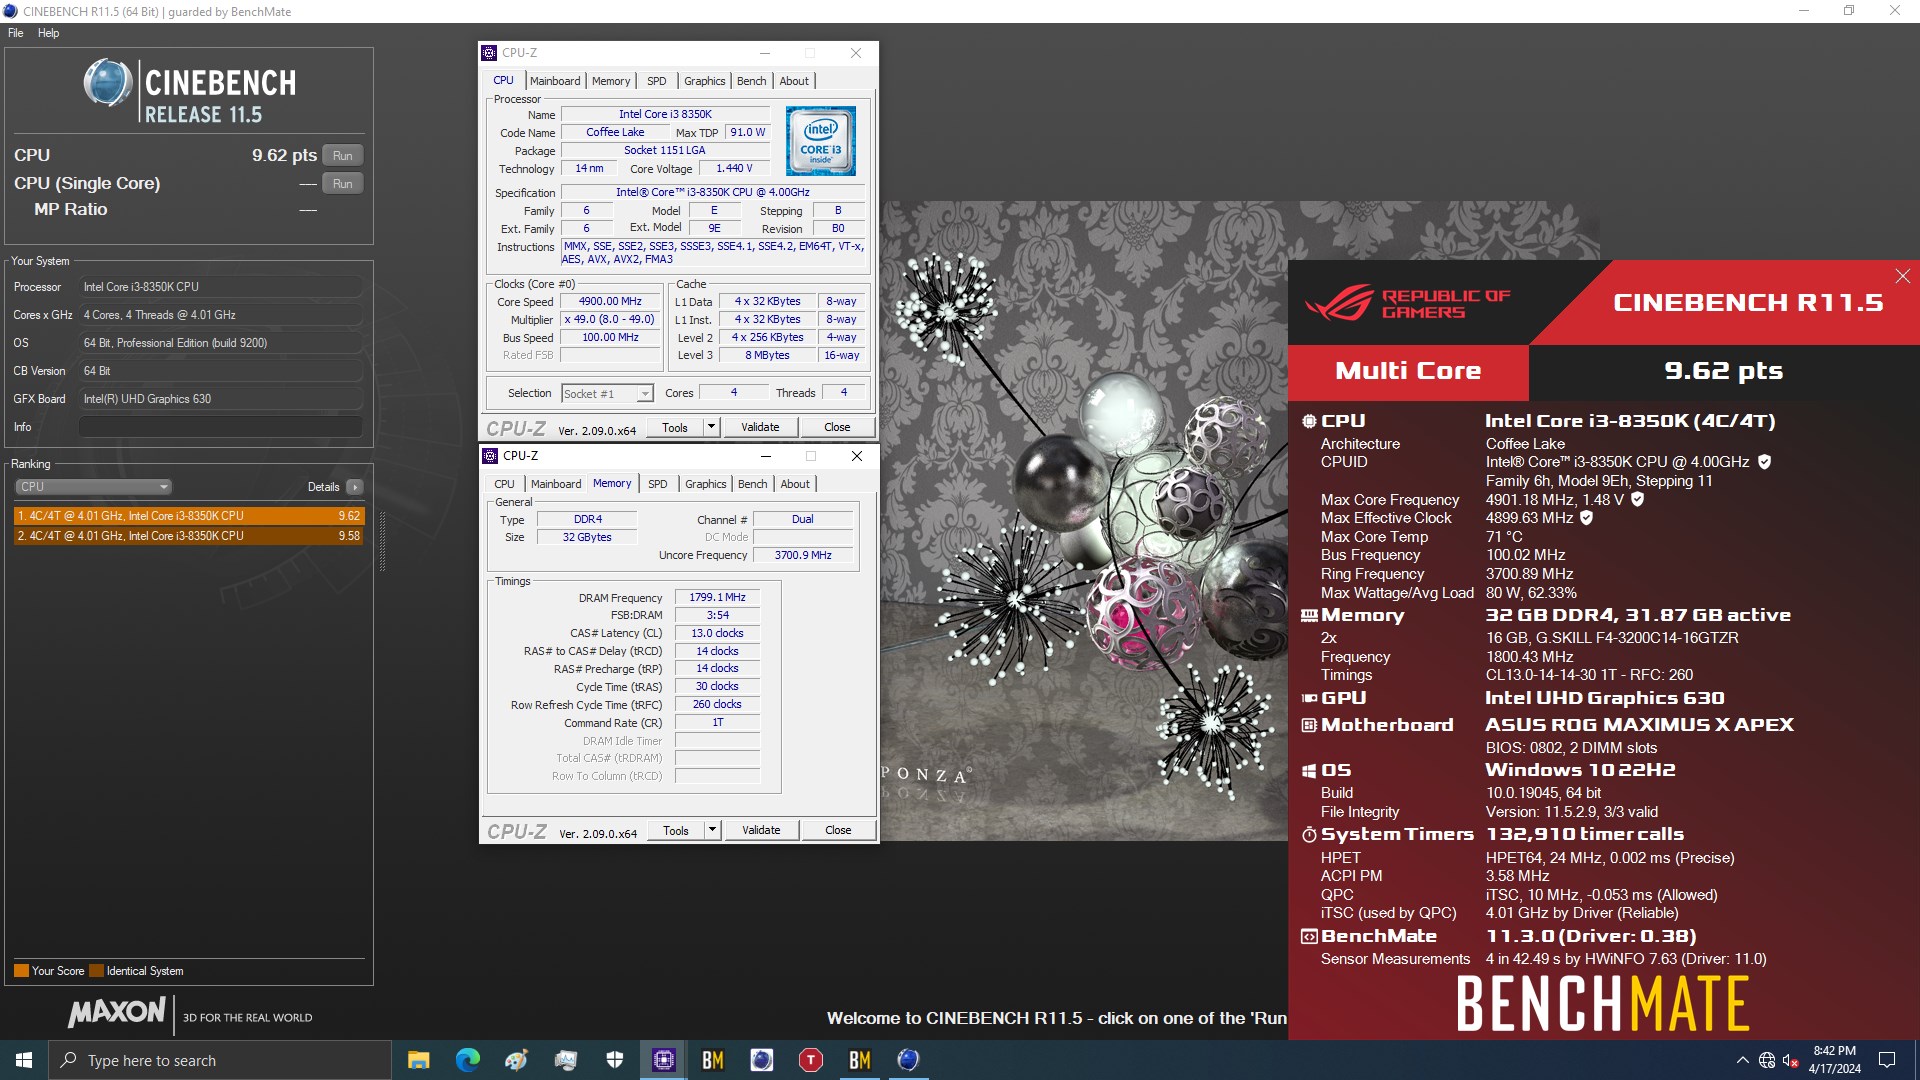This screenshot has height=1080, width=1920.
Task: Open Memory tab in upper CPU-Z window
Action: pyautogui.click(x=611, y=81)
